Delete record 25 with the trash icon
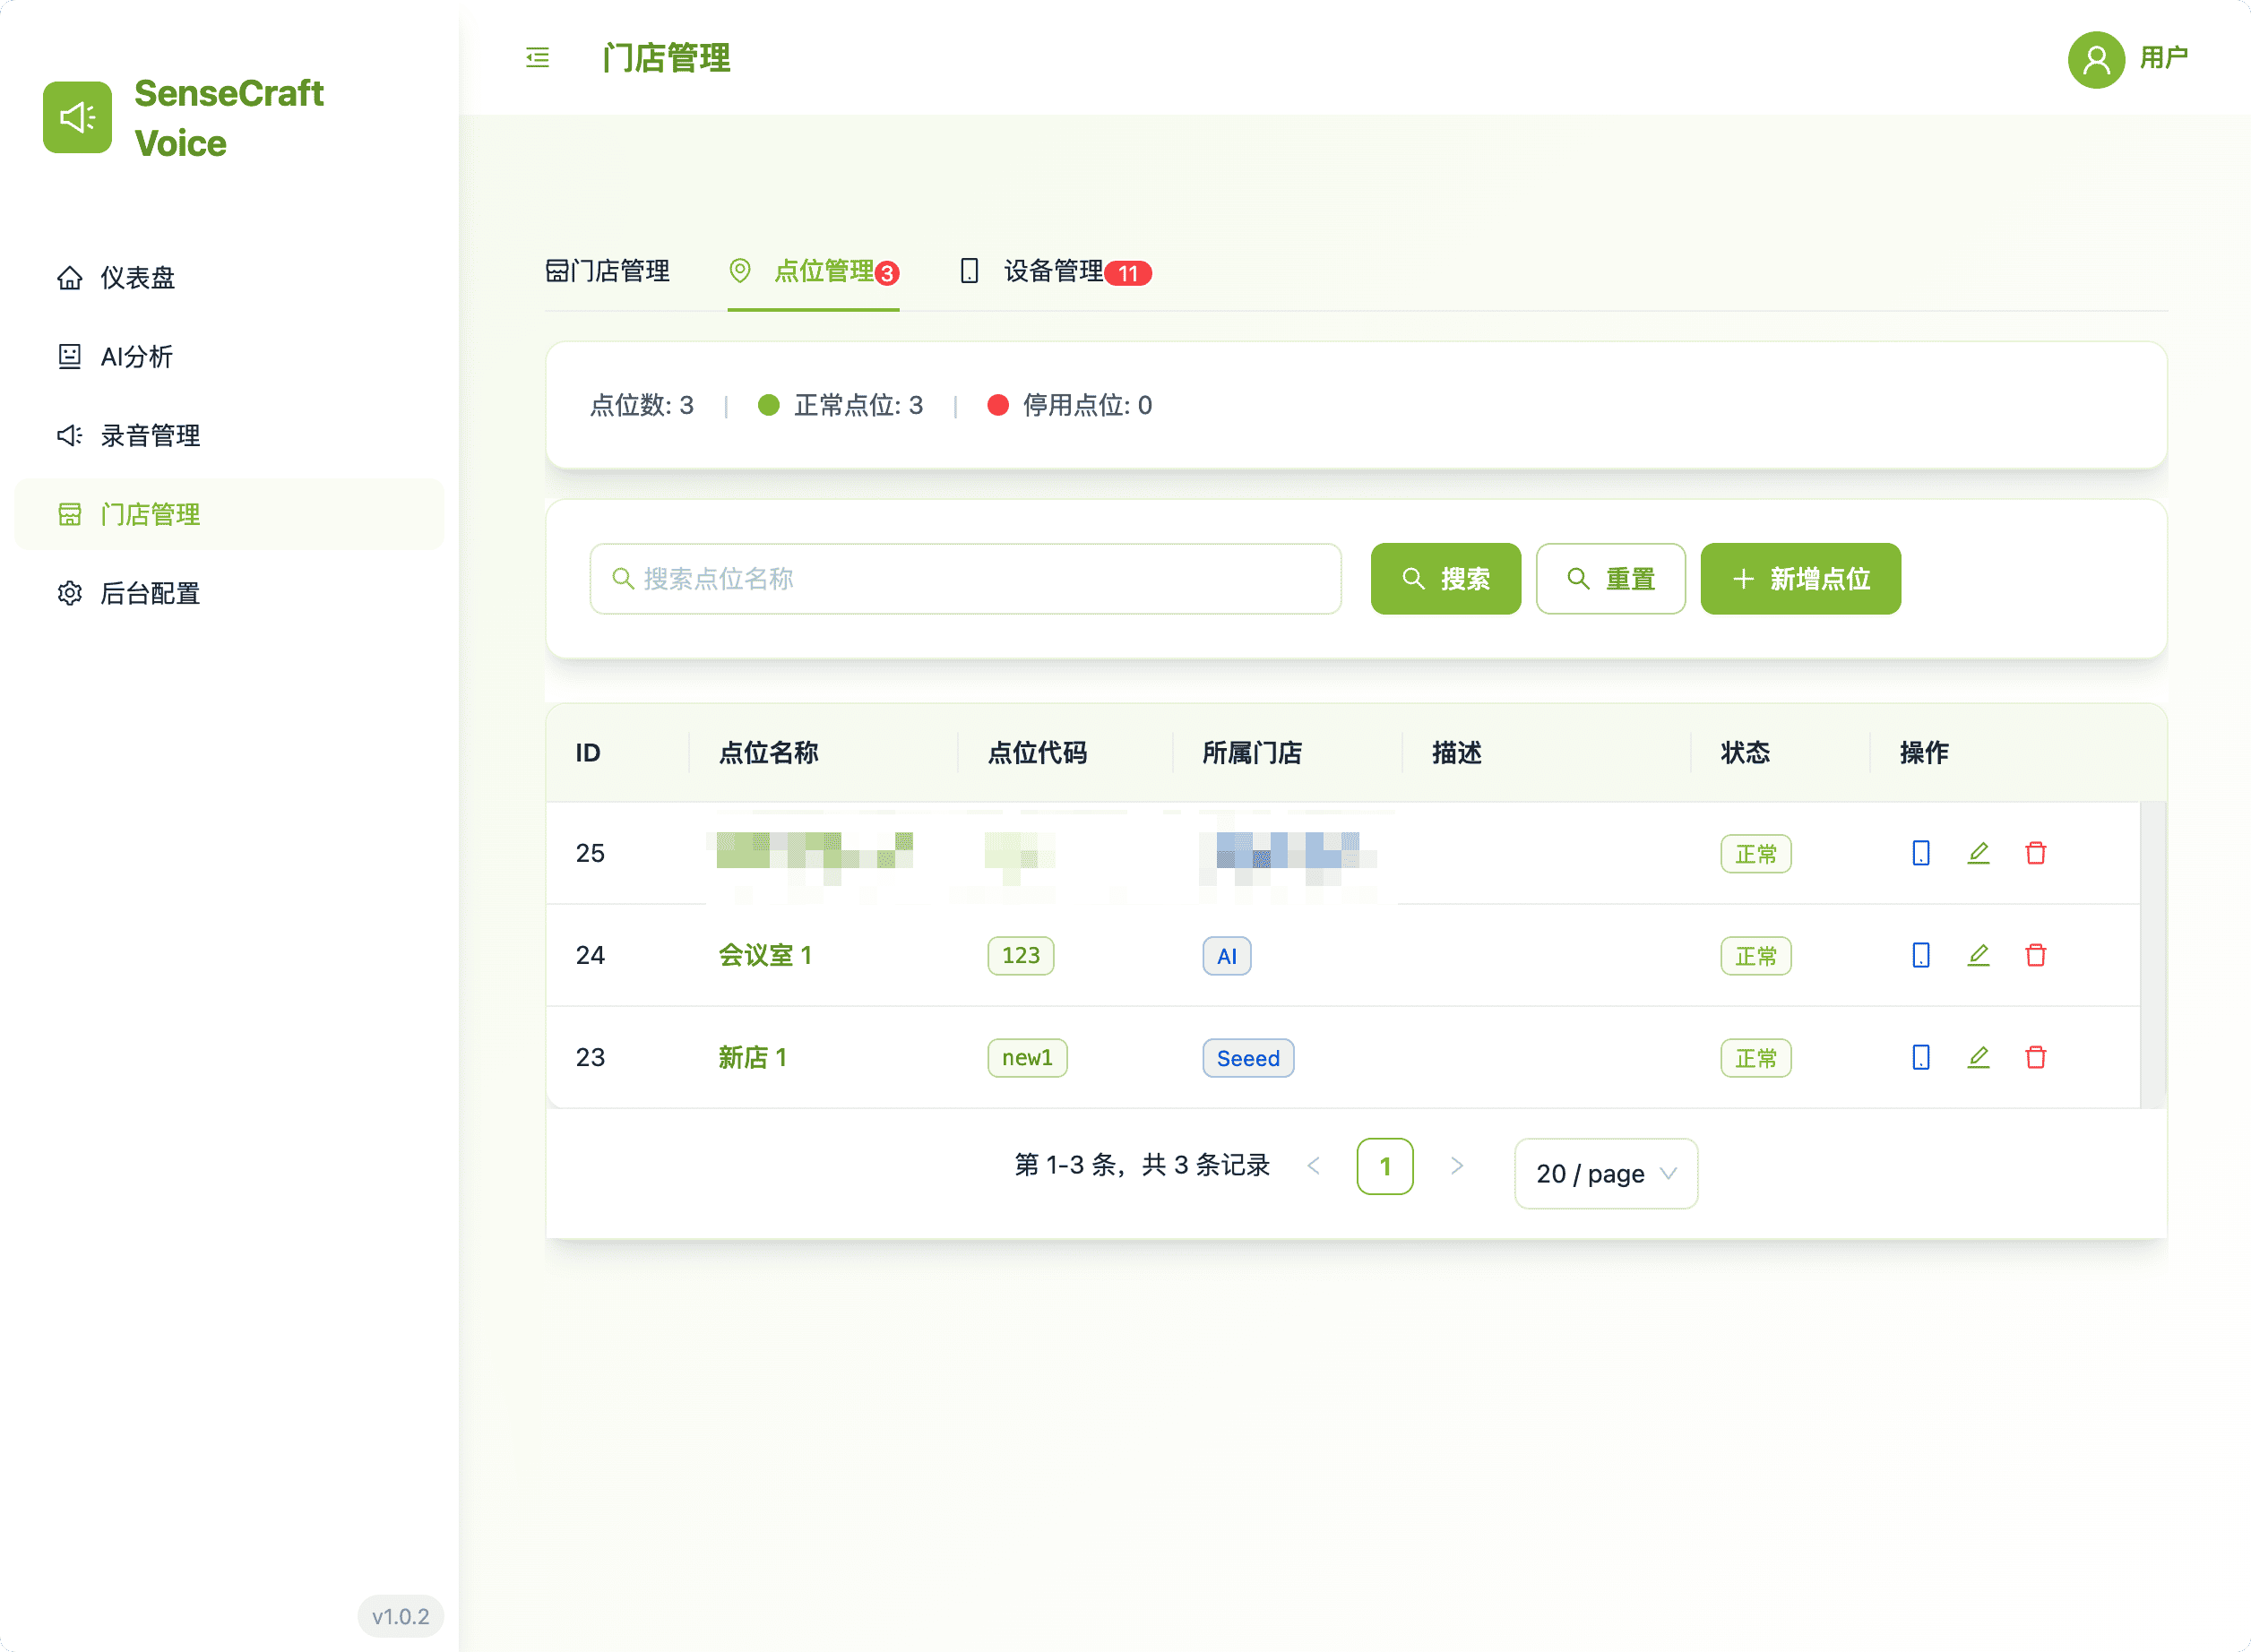Viewport: 2251px width, 1652px height. [2036, 853]
